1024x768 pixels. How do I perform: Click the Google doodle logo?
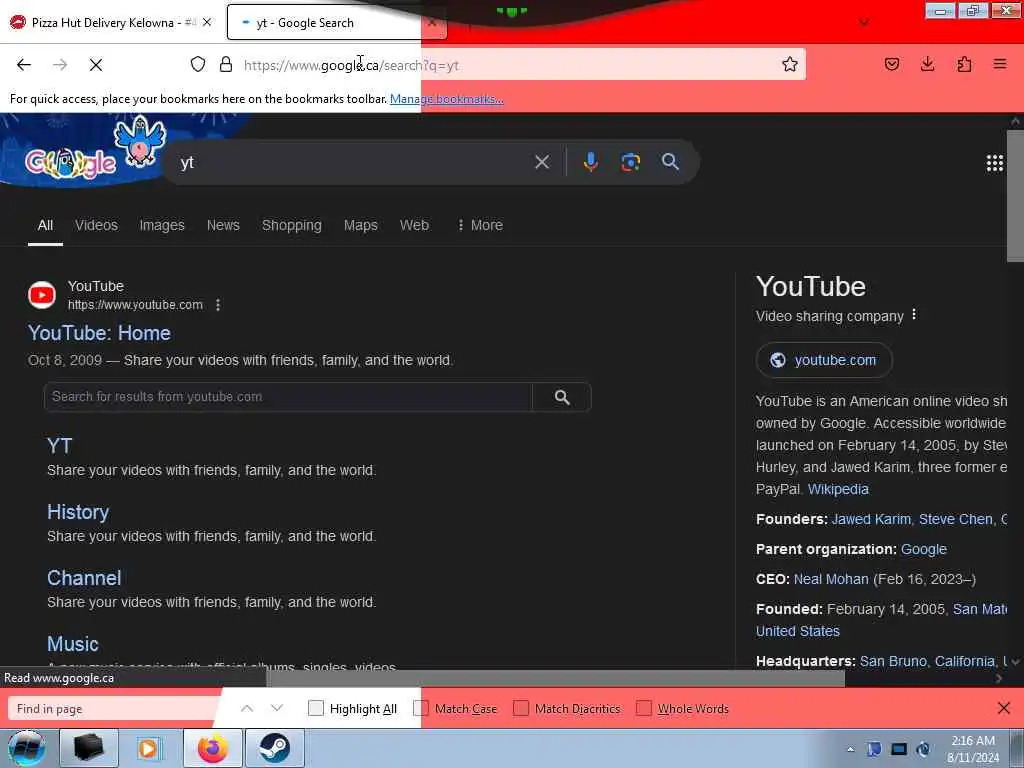pos(71,162)
